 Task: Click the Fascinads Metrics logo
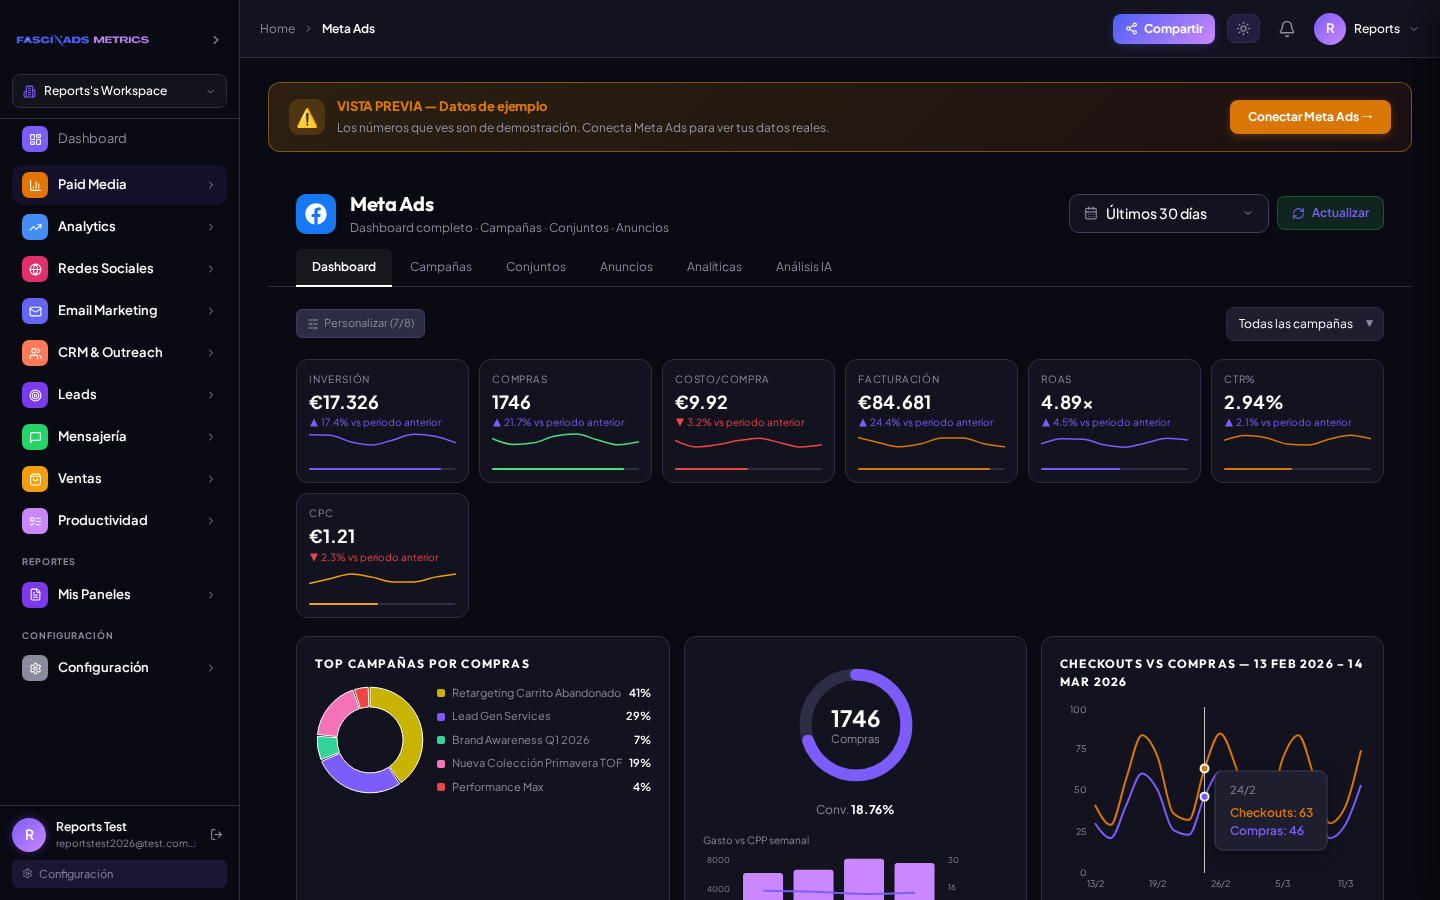click(83, 40)
